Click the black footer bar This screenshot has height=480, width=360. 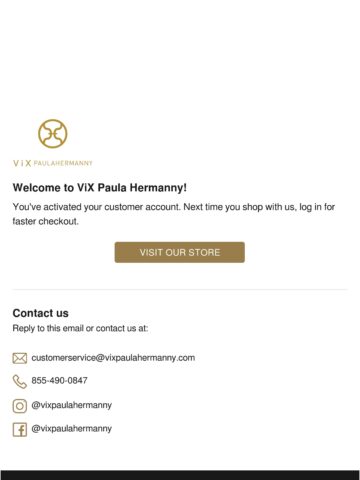(x=180, y=475)
